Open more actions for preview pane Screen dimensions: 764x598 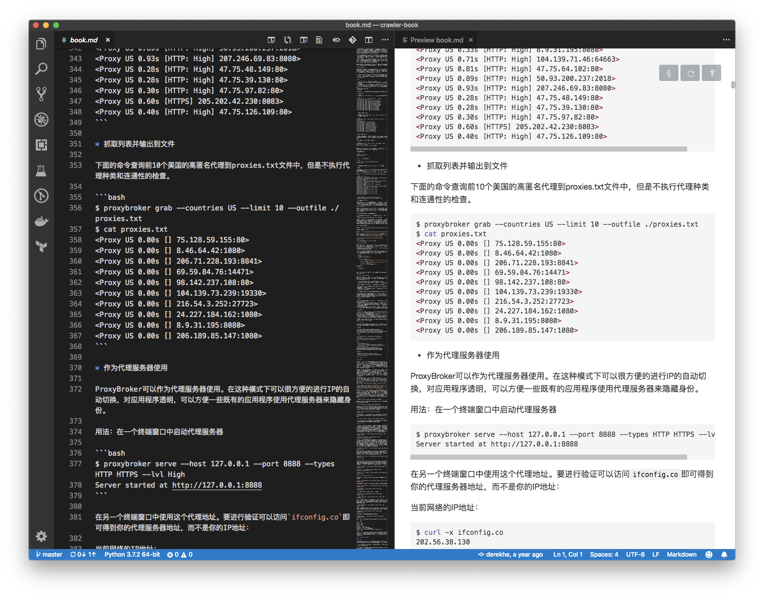[726, 40]
